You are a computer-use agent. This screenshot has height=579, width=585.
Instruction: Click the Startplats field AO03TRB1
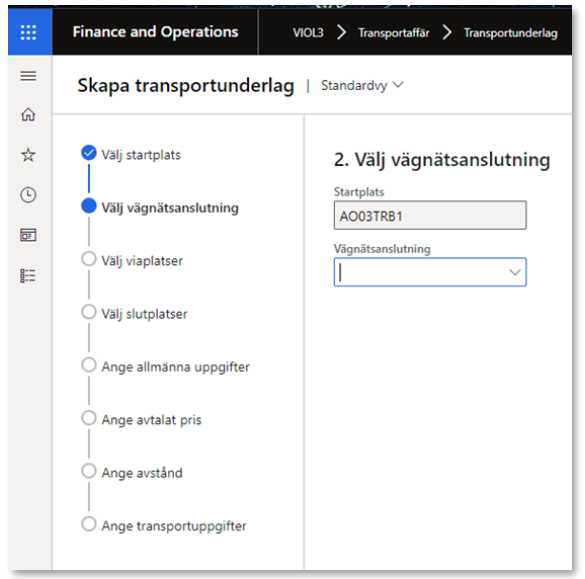click(x=430, y=215)
